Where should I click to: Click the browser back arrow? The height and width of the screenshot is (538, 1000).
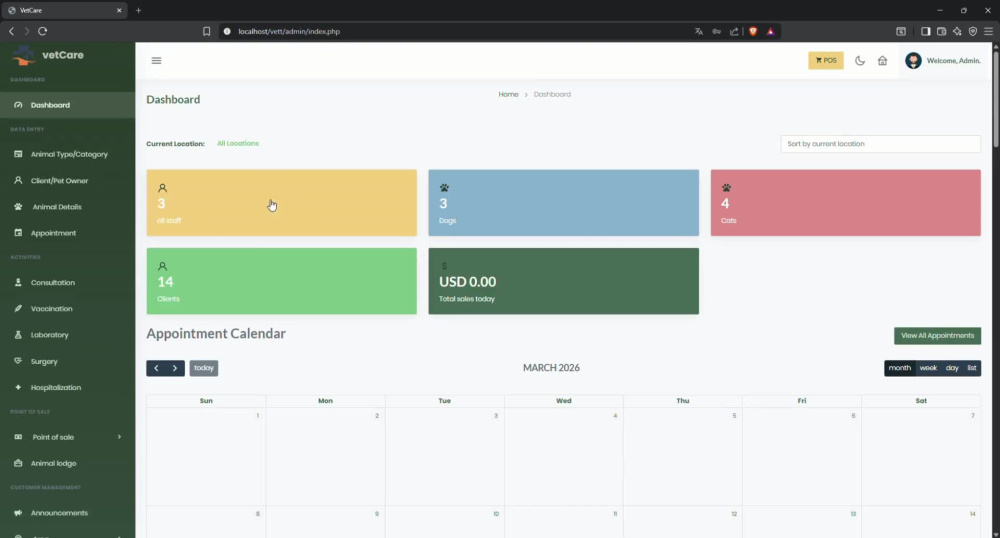tap(11, 31)
